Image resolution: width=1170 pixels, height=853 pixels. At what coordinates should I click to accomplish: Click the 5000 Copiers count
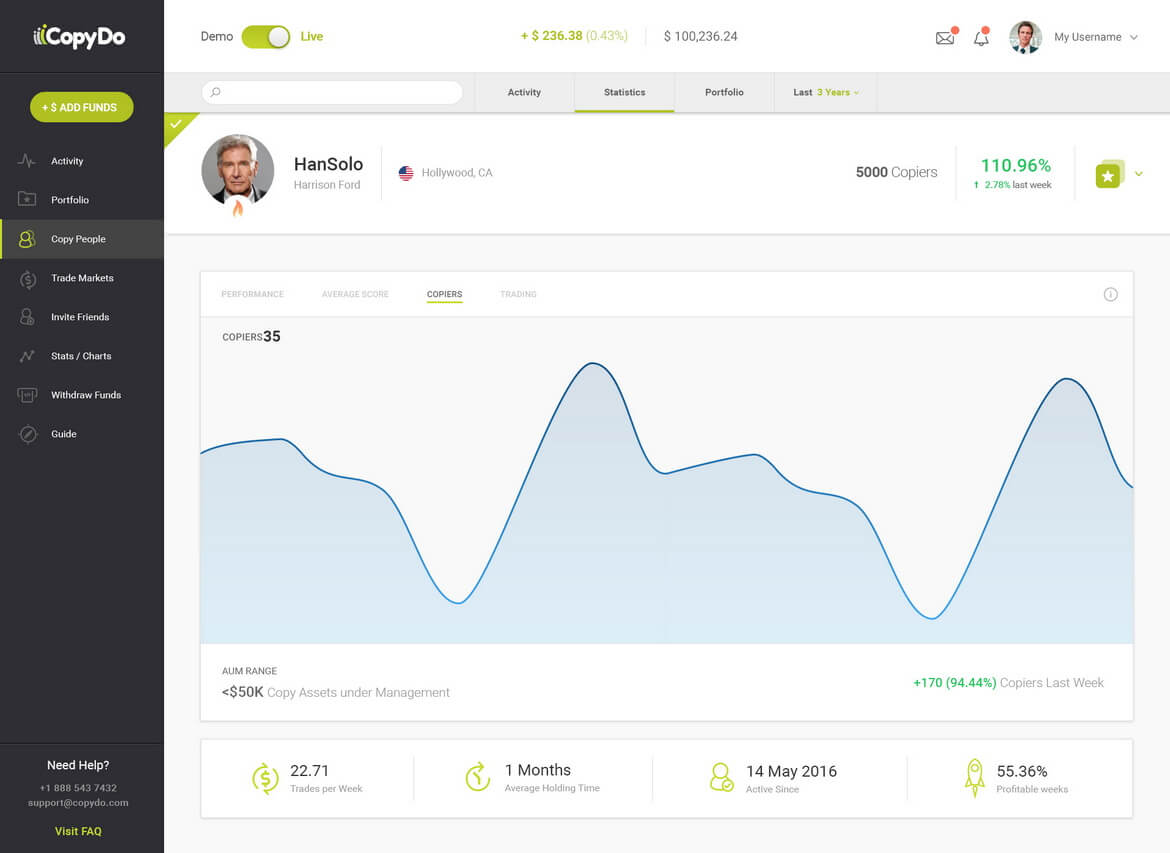coord(896,172)
